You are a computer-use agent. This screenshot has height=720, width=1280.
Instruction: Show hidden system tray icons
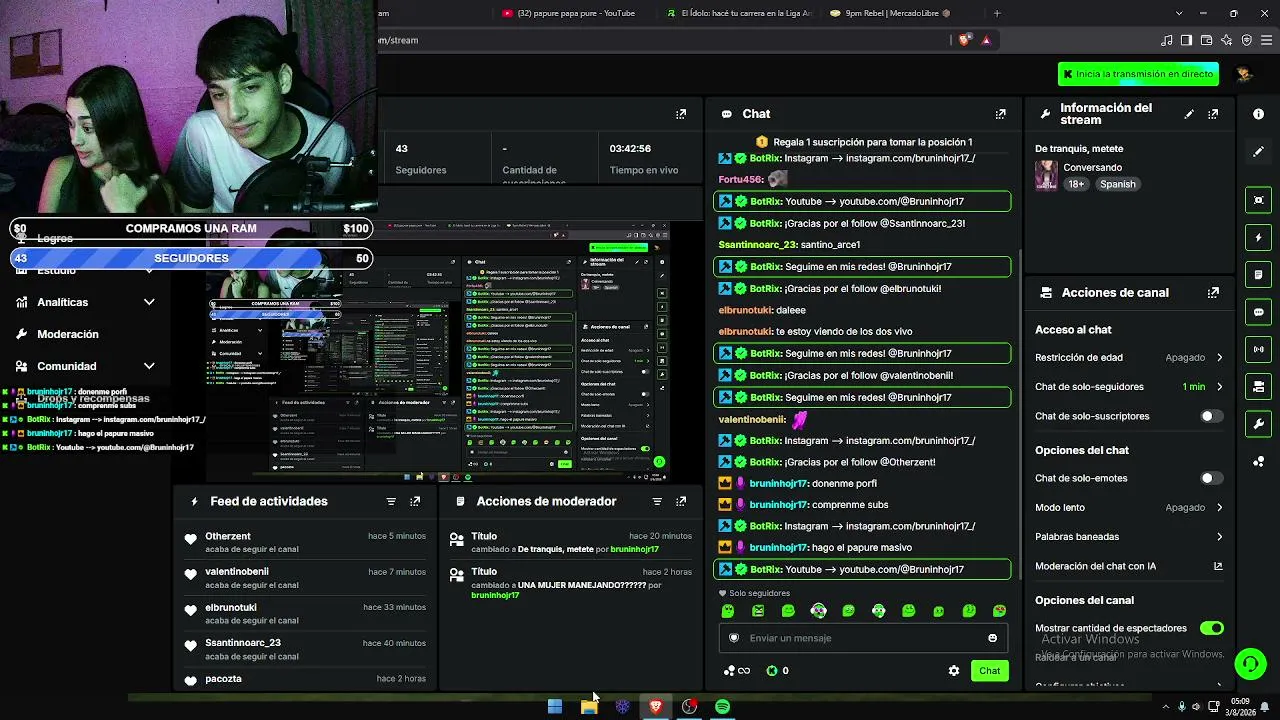tap(1165, 707)
